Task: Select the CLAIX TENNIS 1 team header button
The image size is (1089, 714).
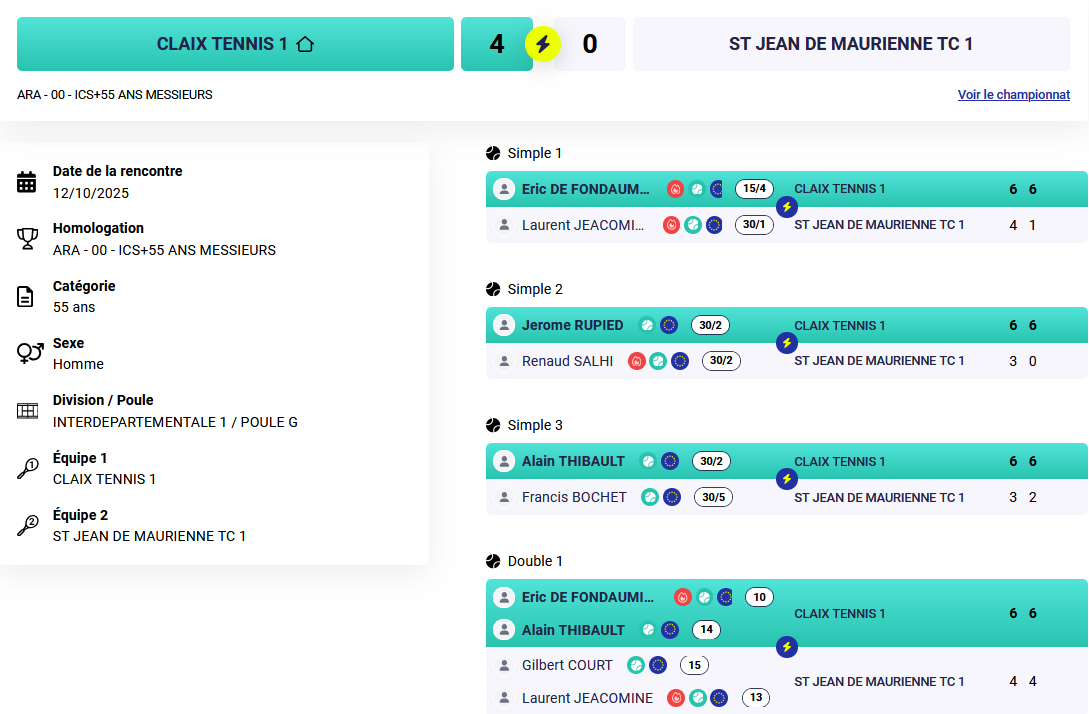Action: pos(235,44)
